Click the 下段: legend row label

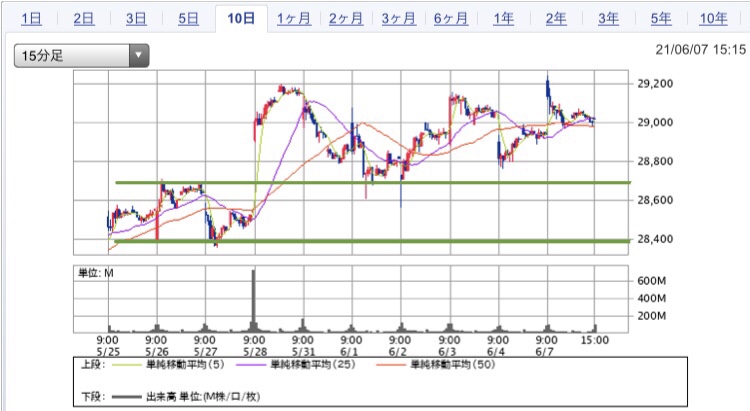[92, 397]
